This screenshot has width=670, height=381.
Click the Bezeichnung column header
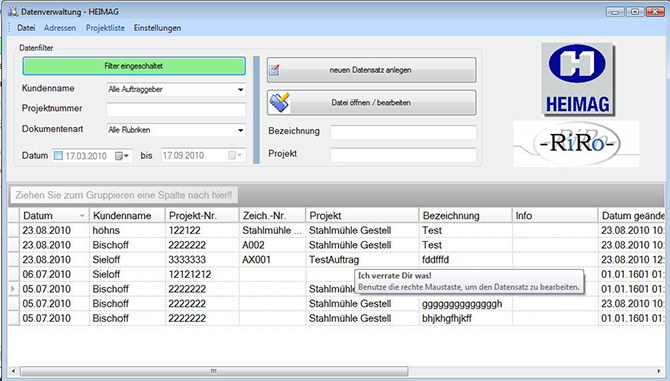(x=465, y=216)
